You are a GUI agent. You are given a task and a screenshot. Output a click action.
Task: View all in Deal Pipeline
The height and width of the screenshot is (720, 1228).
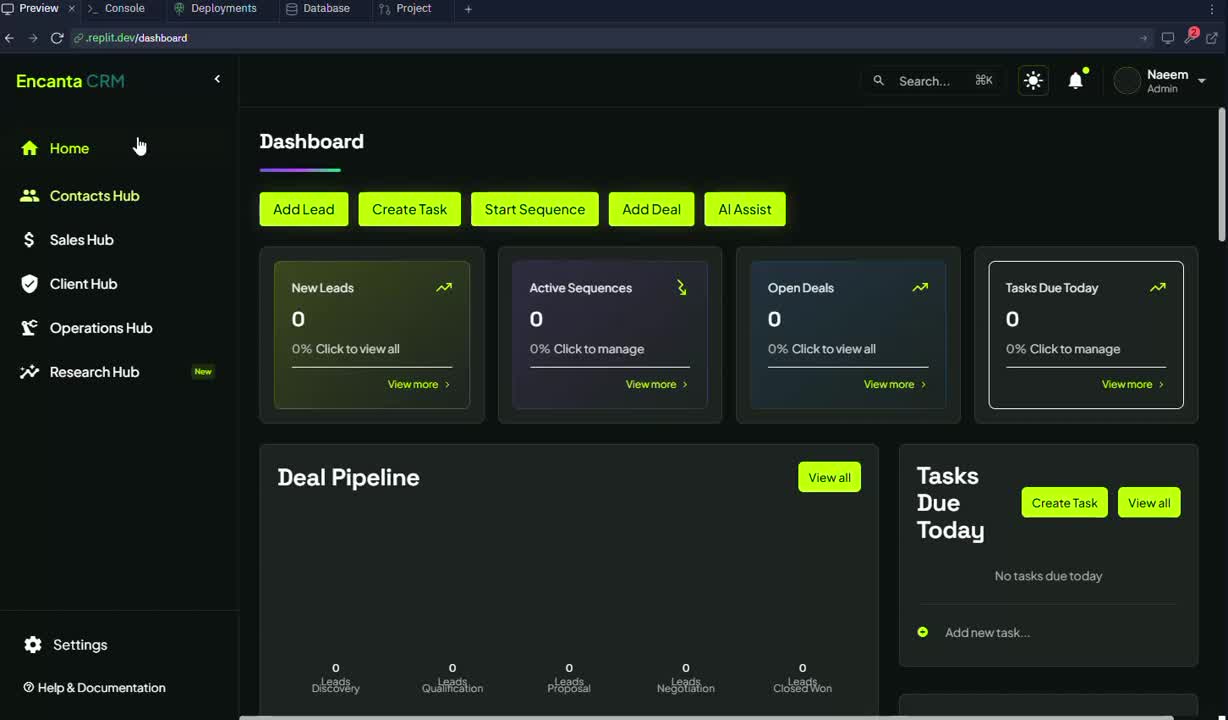pos(829,477)
